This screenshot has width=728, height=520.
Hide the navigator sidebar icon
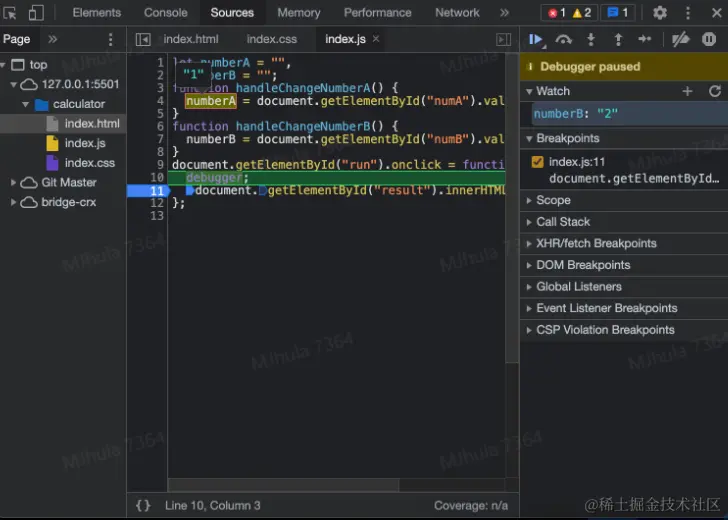[x=143, y=39]
